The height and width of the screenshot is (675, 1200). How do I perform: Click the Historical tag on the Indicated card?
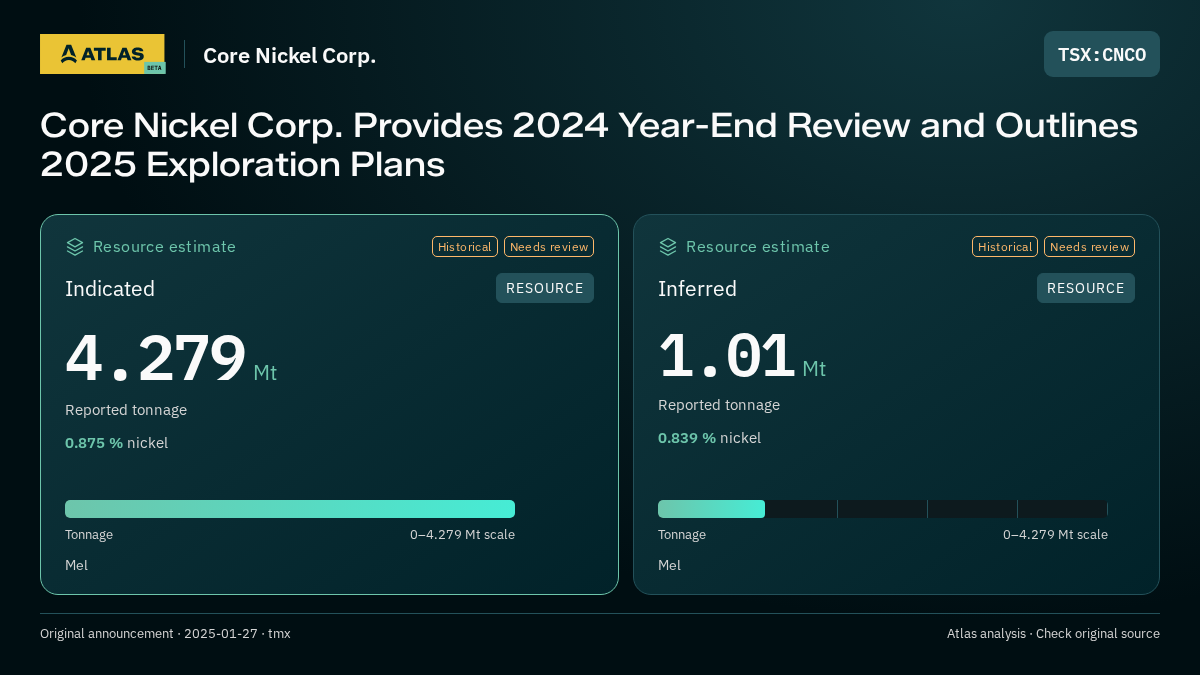point(465,247)
